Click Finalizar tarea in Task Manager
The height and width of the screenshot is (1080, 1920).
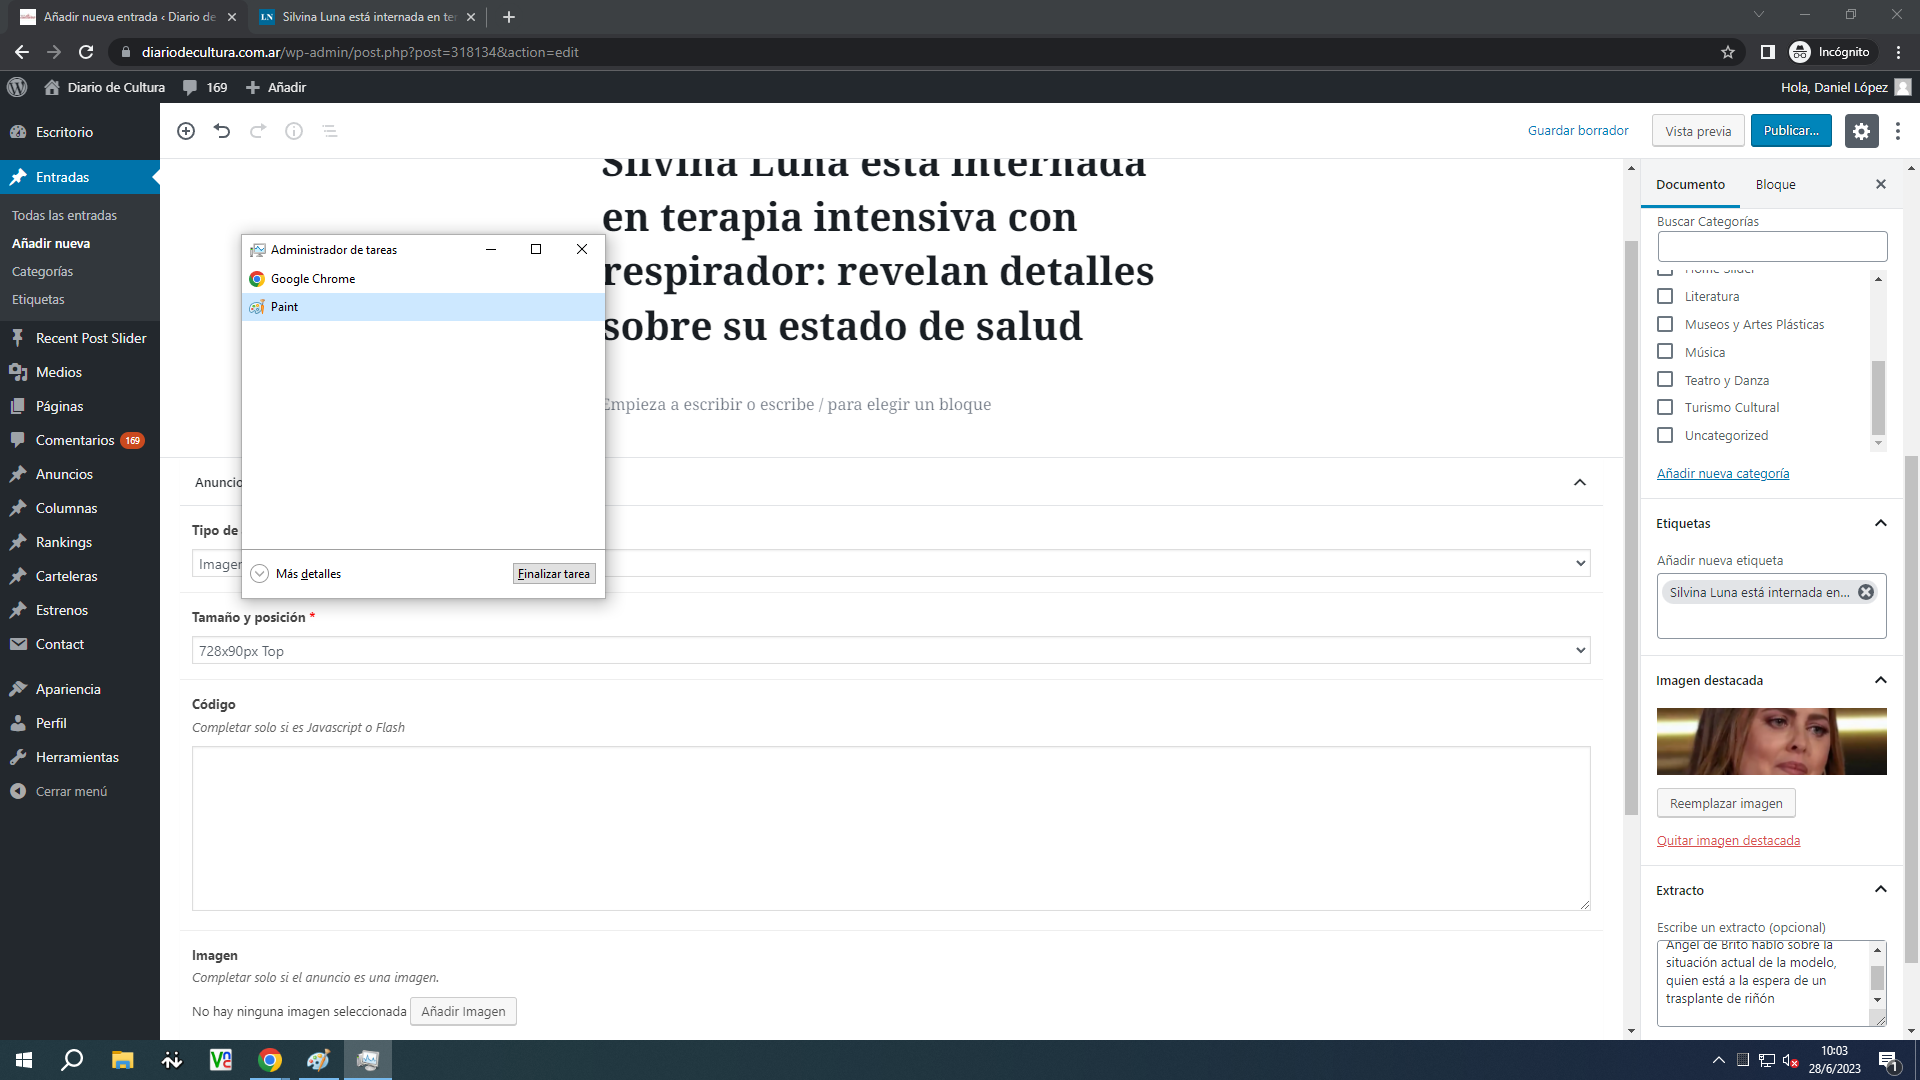pyautogui.click(x=554, y=574)
